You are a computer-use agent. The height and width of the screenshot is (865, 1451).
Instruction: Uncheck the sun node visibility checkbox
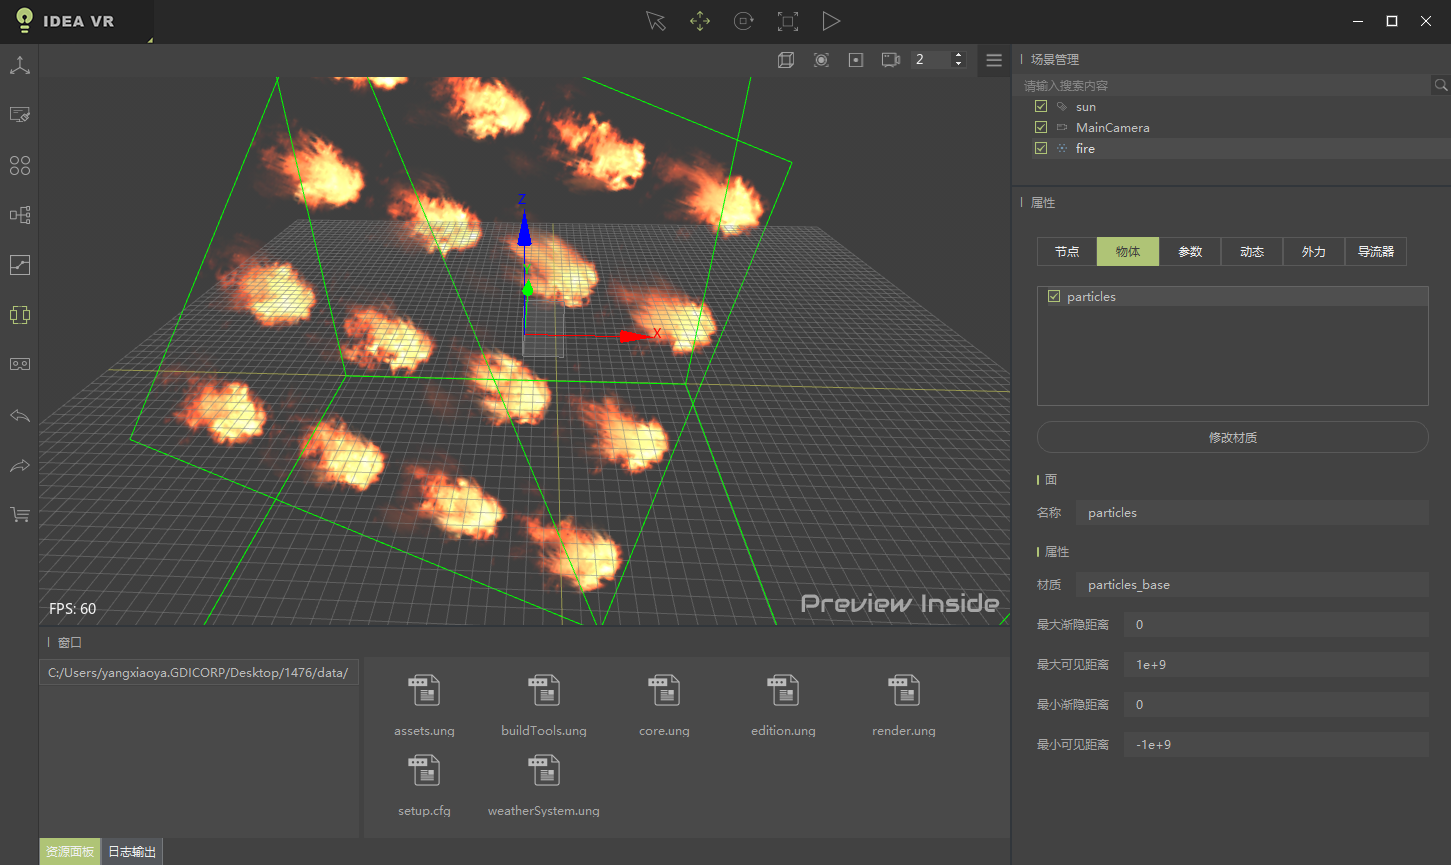(1041, 106)
